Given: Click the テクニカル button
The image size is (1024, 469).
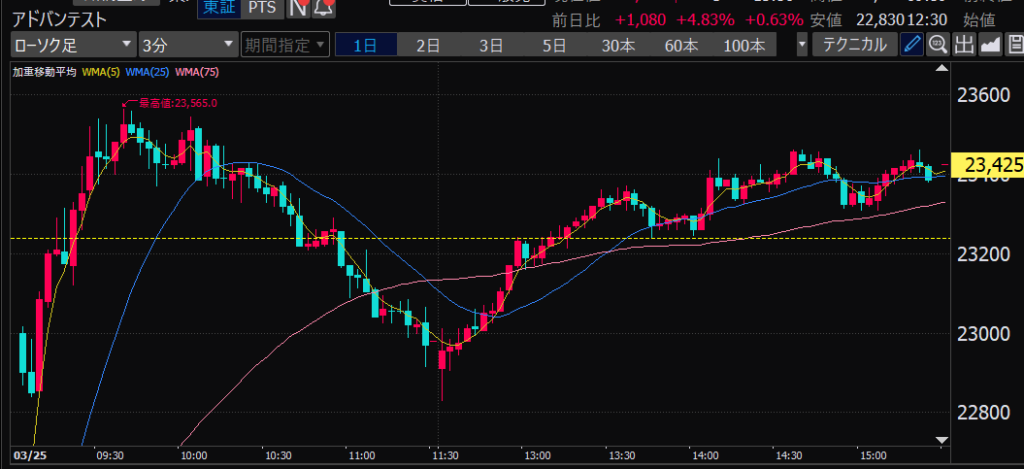Looking at the screenshot, I should click(x=854, y=45).
